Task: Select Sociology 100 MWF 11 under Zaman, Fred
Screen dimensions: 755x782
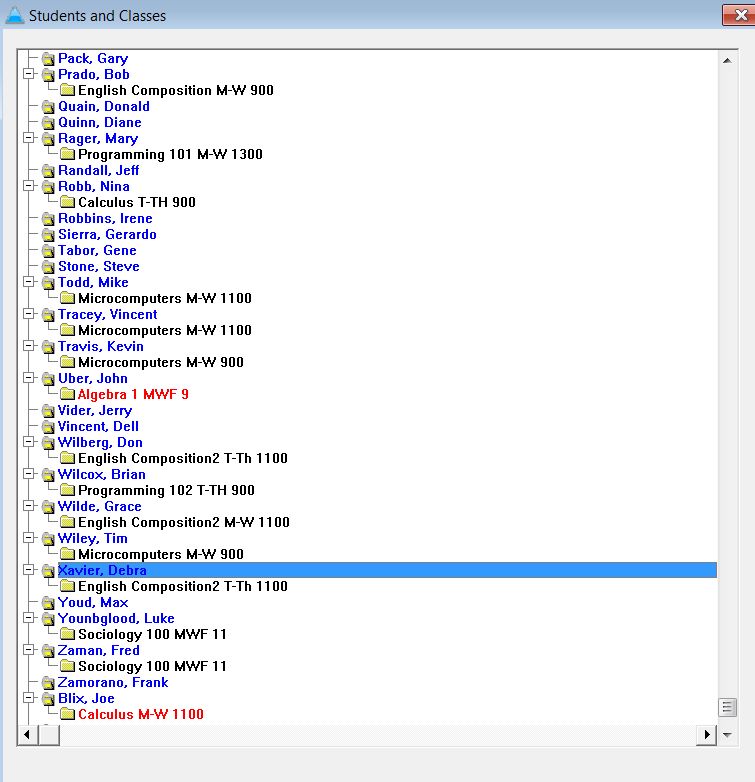Action: (x=152, y=667)
